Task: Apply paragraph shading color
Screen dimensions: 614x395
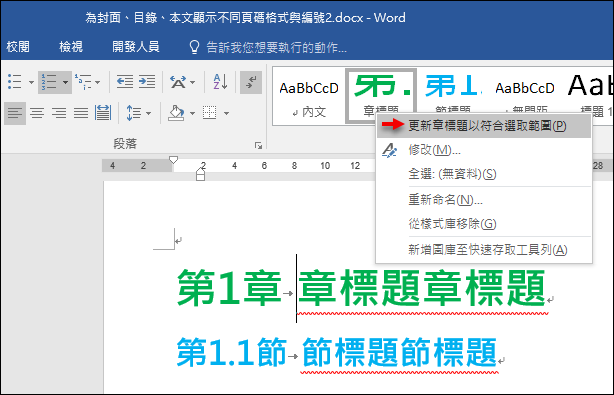Action: pyautogui.click(x=176, y=113)
